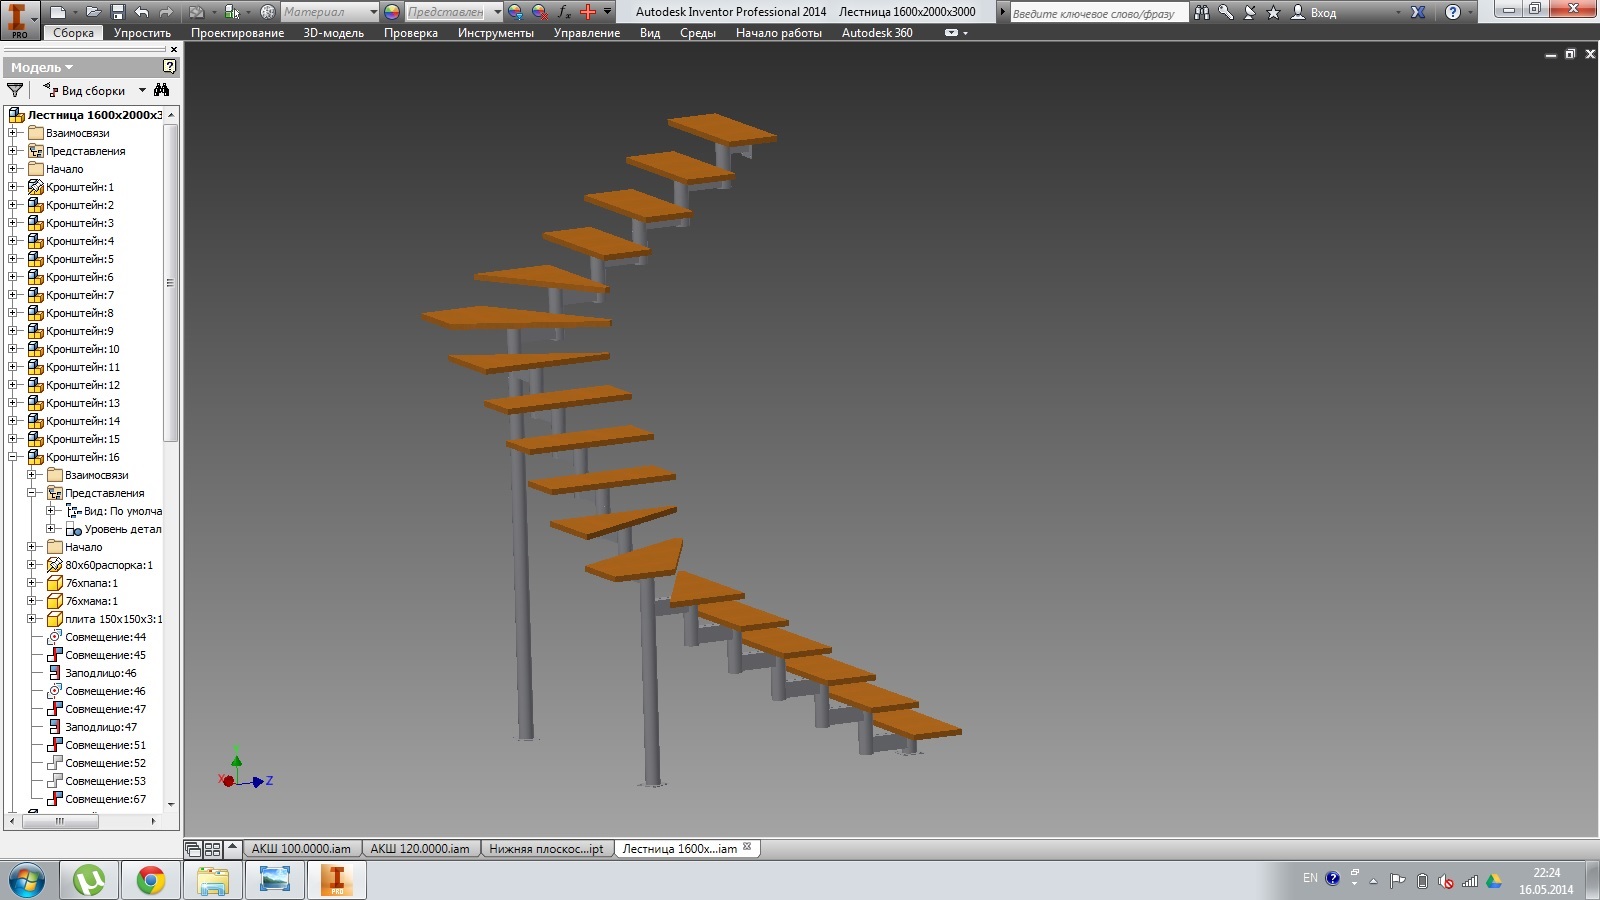
Task: Open Model browser help icon
Action: click(x=170, y=66)
